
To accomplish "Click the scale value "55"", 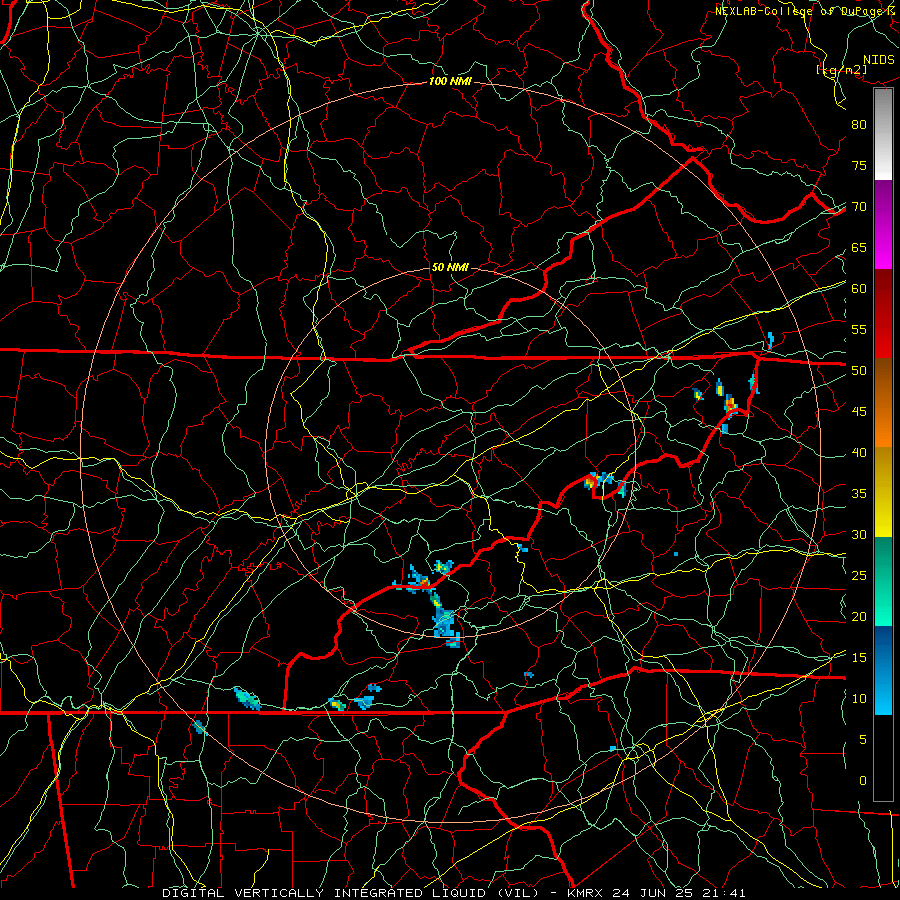I will pyautogui.click(x=859, y=329).
